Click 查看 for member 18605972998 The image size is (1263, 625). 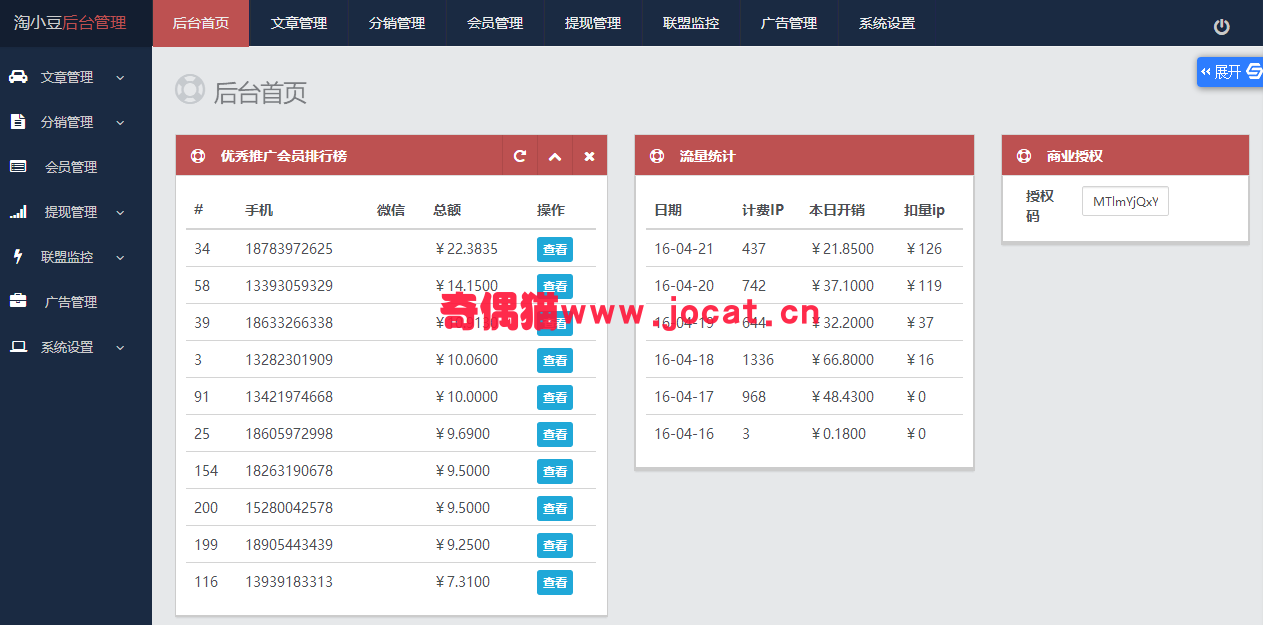tap(555, 434)
